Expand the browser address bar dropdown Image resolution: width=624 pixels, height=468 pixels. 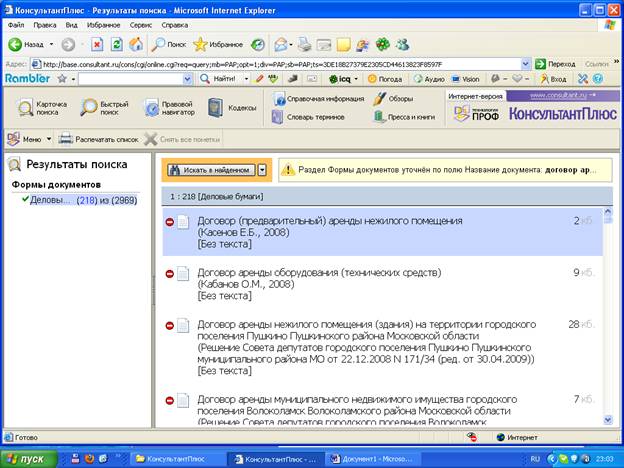tap(525, 63)
